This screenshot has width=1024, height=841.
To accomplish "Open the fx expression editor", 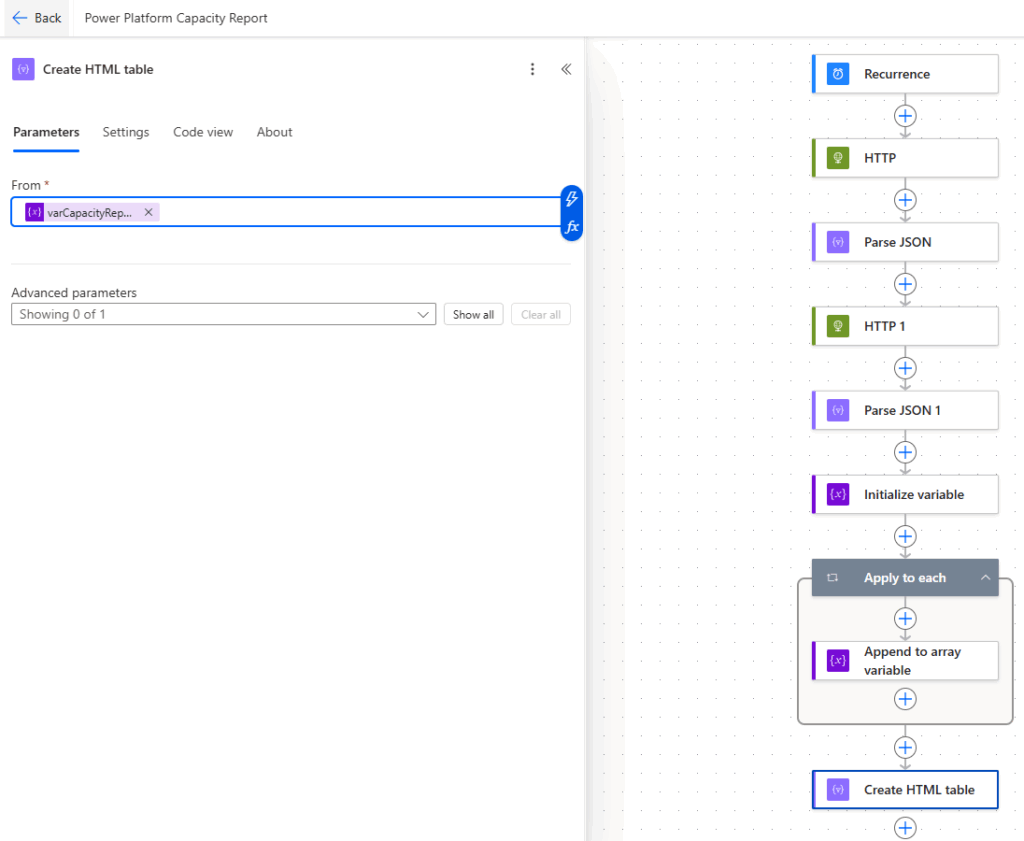I will click(x=571, y=227).
